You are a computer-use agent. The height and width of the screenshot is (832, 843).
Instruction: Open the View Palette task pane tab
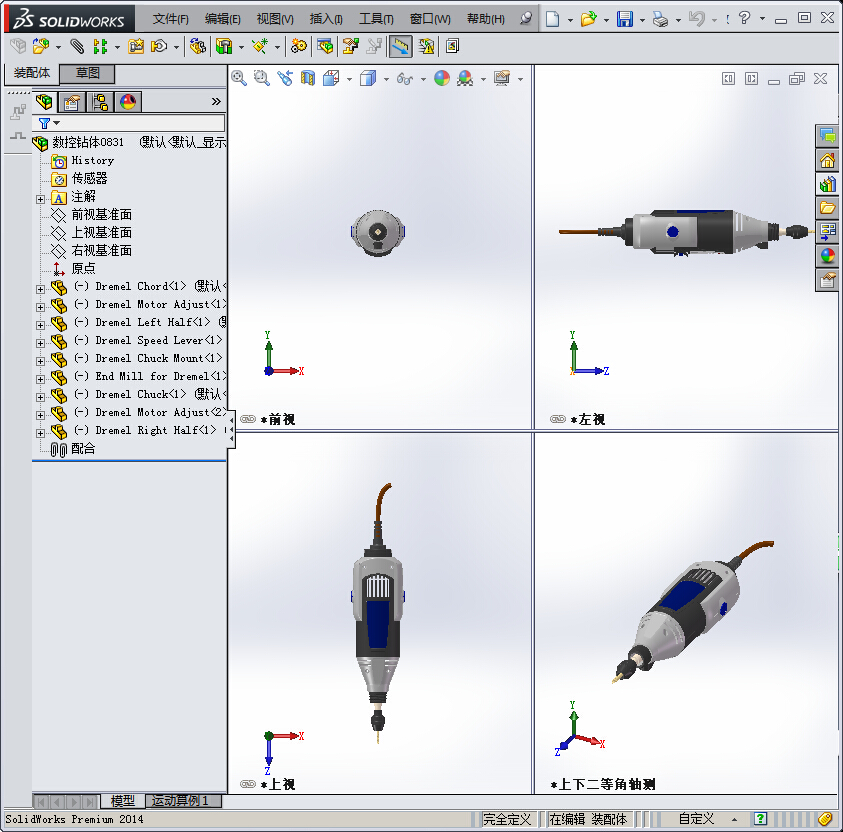click(x=827, y=232)
